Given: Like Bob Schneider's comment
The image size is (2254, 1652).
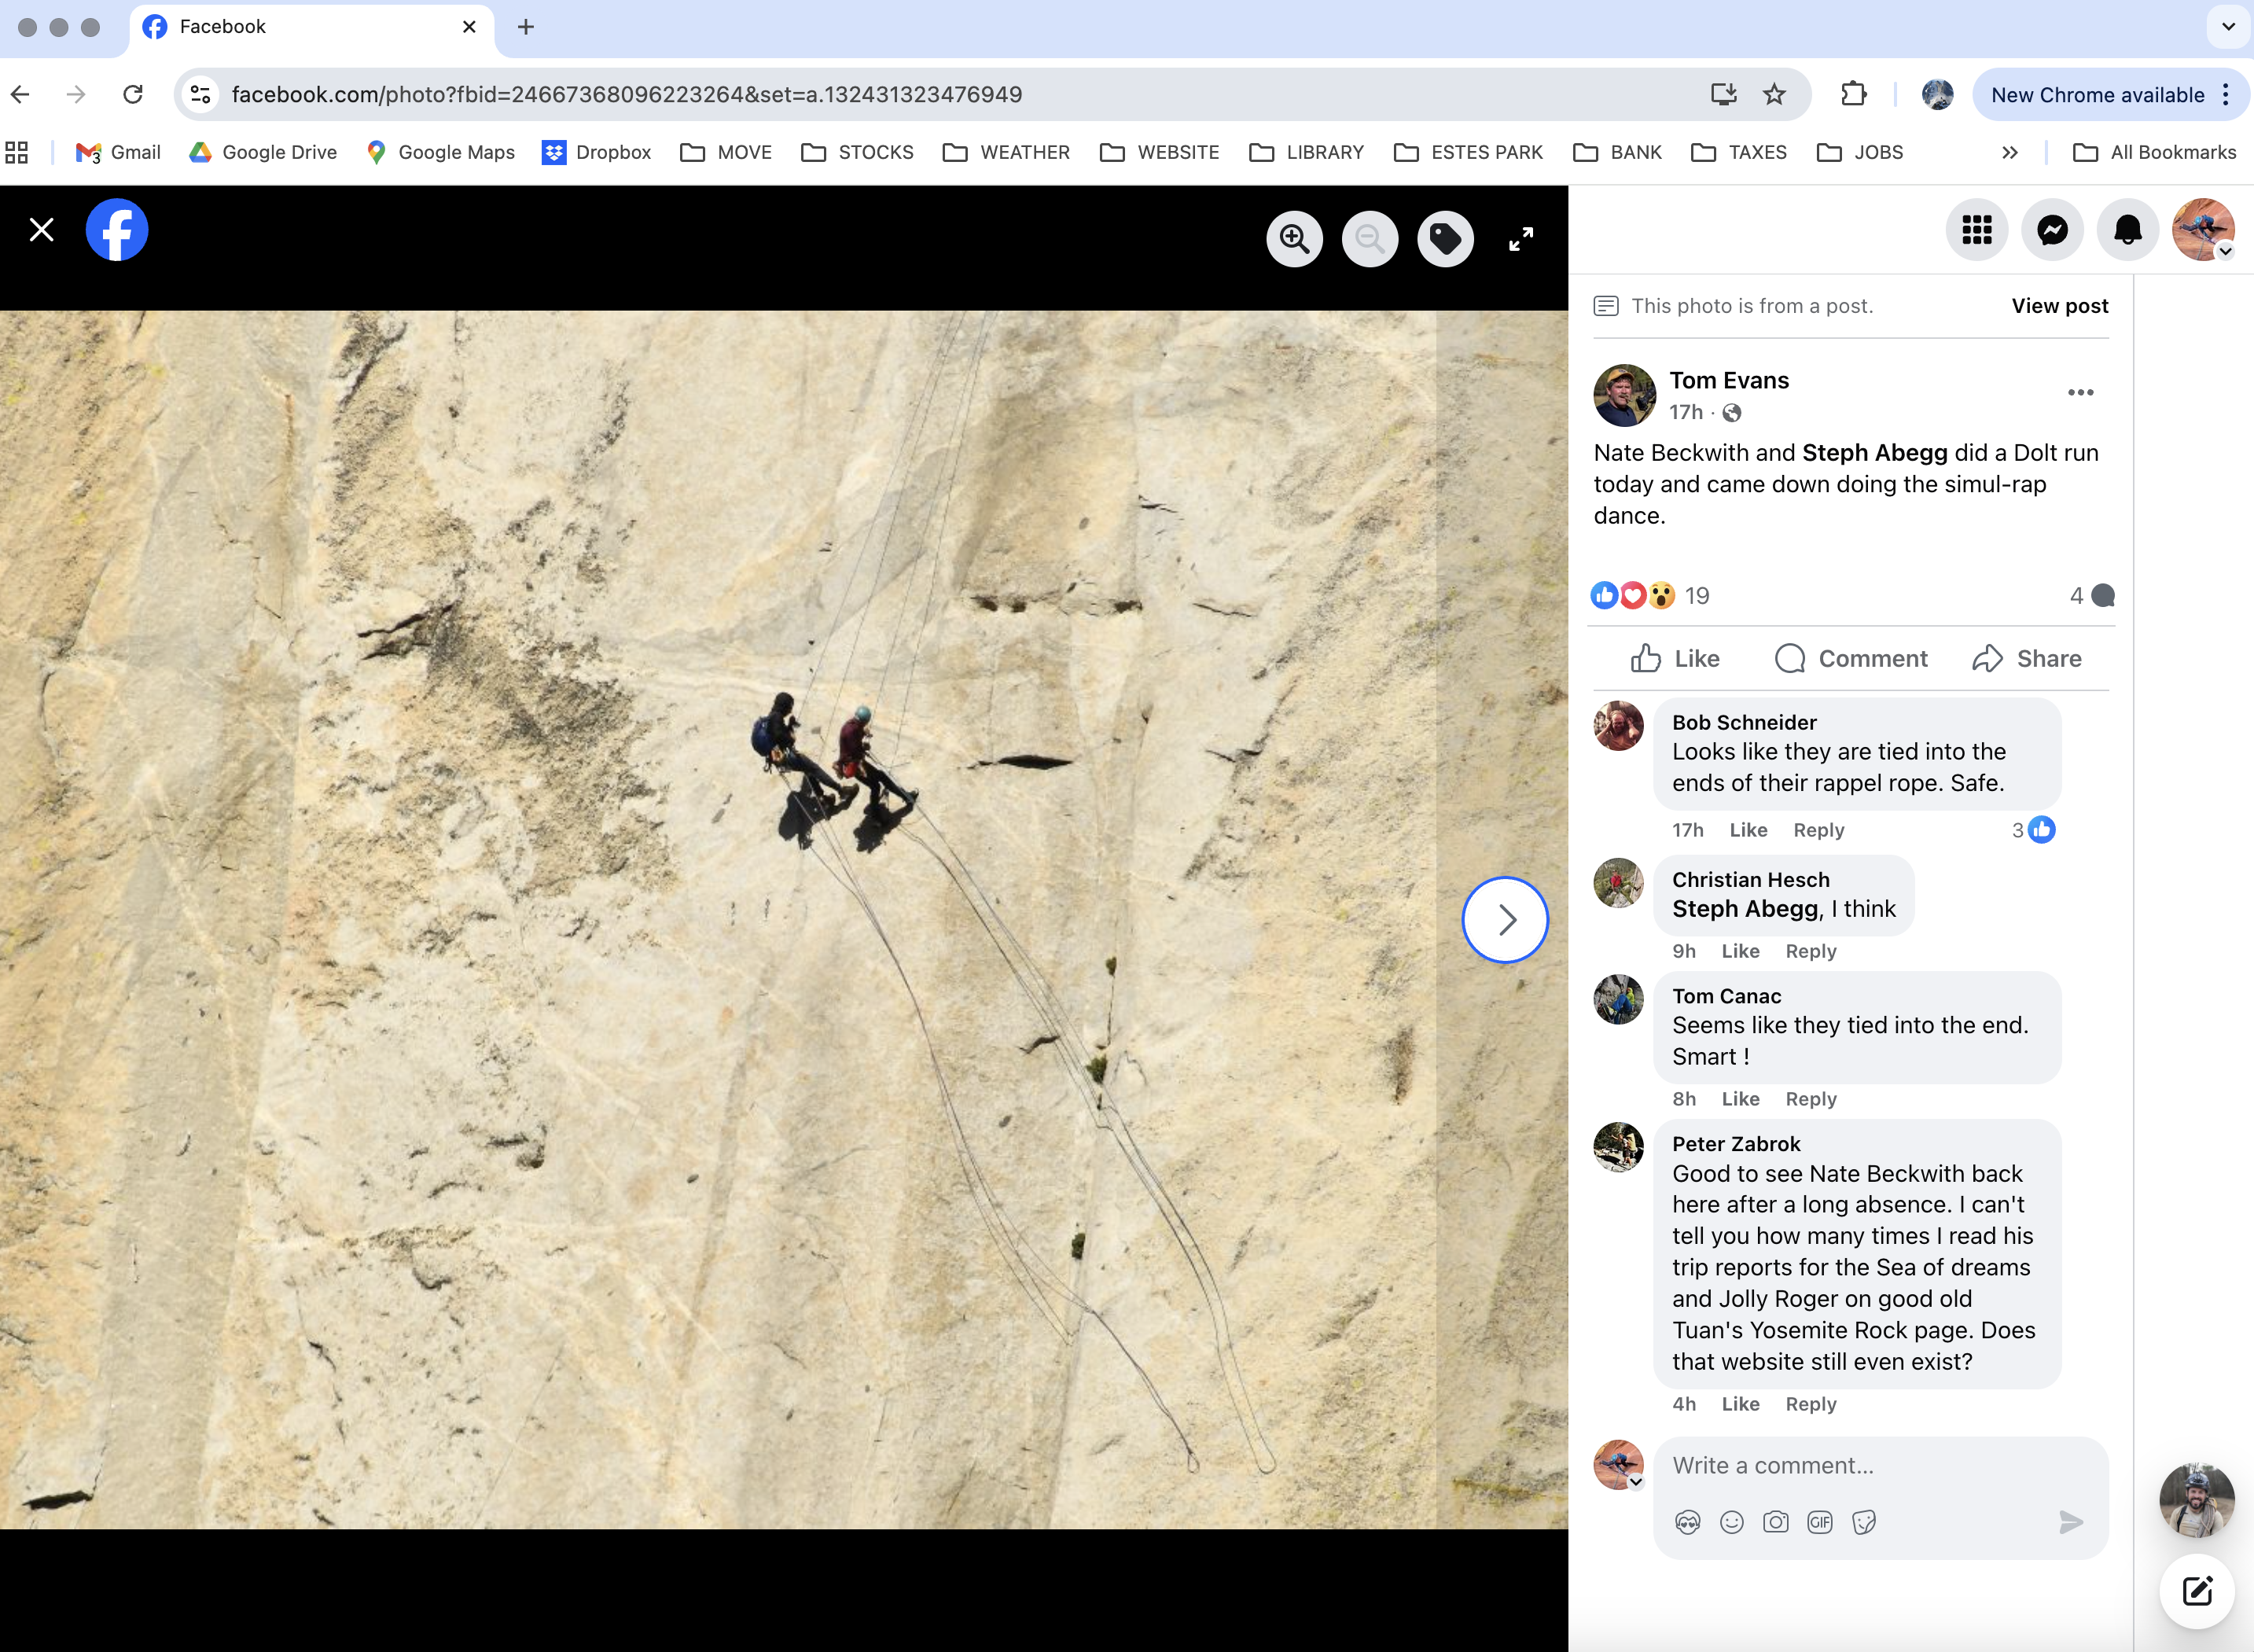Looking at the screenshot, I should click(x=1748, y=830).
